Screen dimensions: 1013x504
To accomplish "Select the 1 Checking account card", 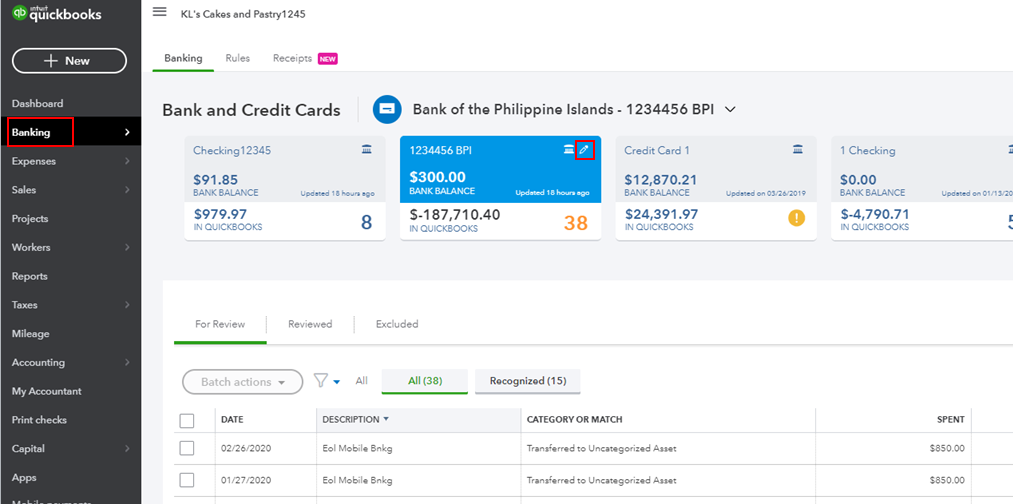I will click(x=922, y=188).
